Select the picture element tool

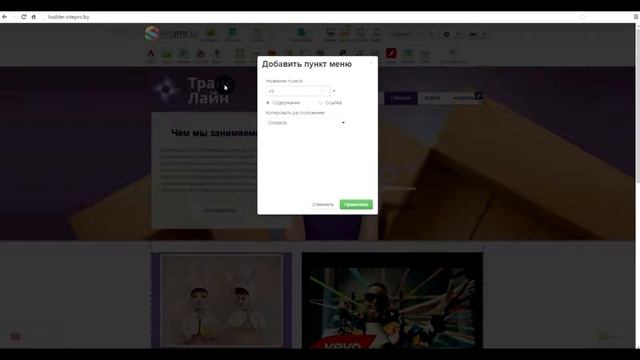tap(167, 55)
